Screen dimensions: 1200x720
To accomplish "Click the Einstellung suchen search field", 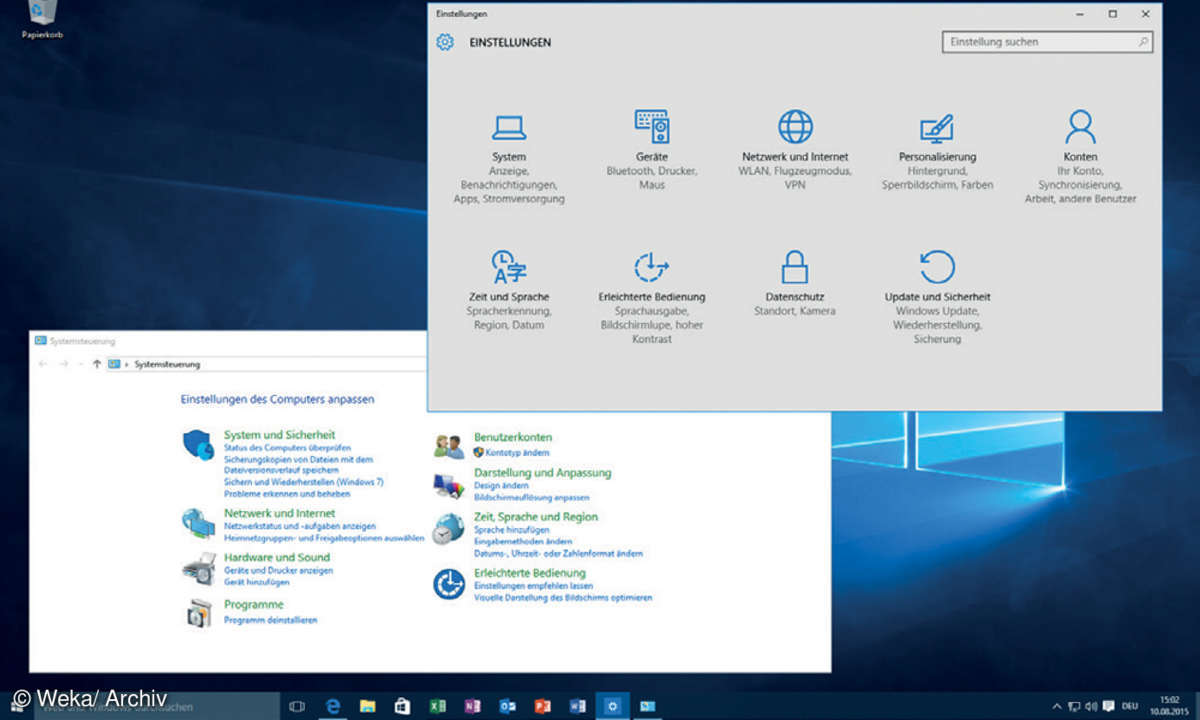I will click(1047, 42).
